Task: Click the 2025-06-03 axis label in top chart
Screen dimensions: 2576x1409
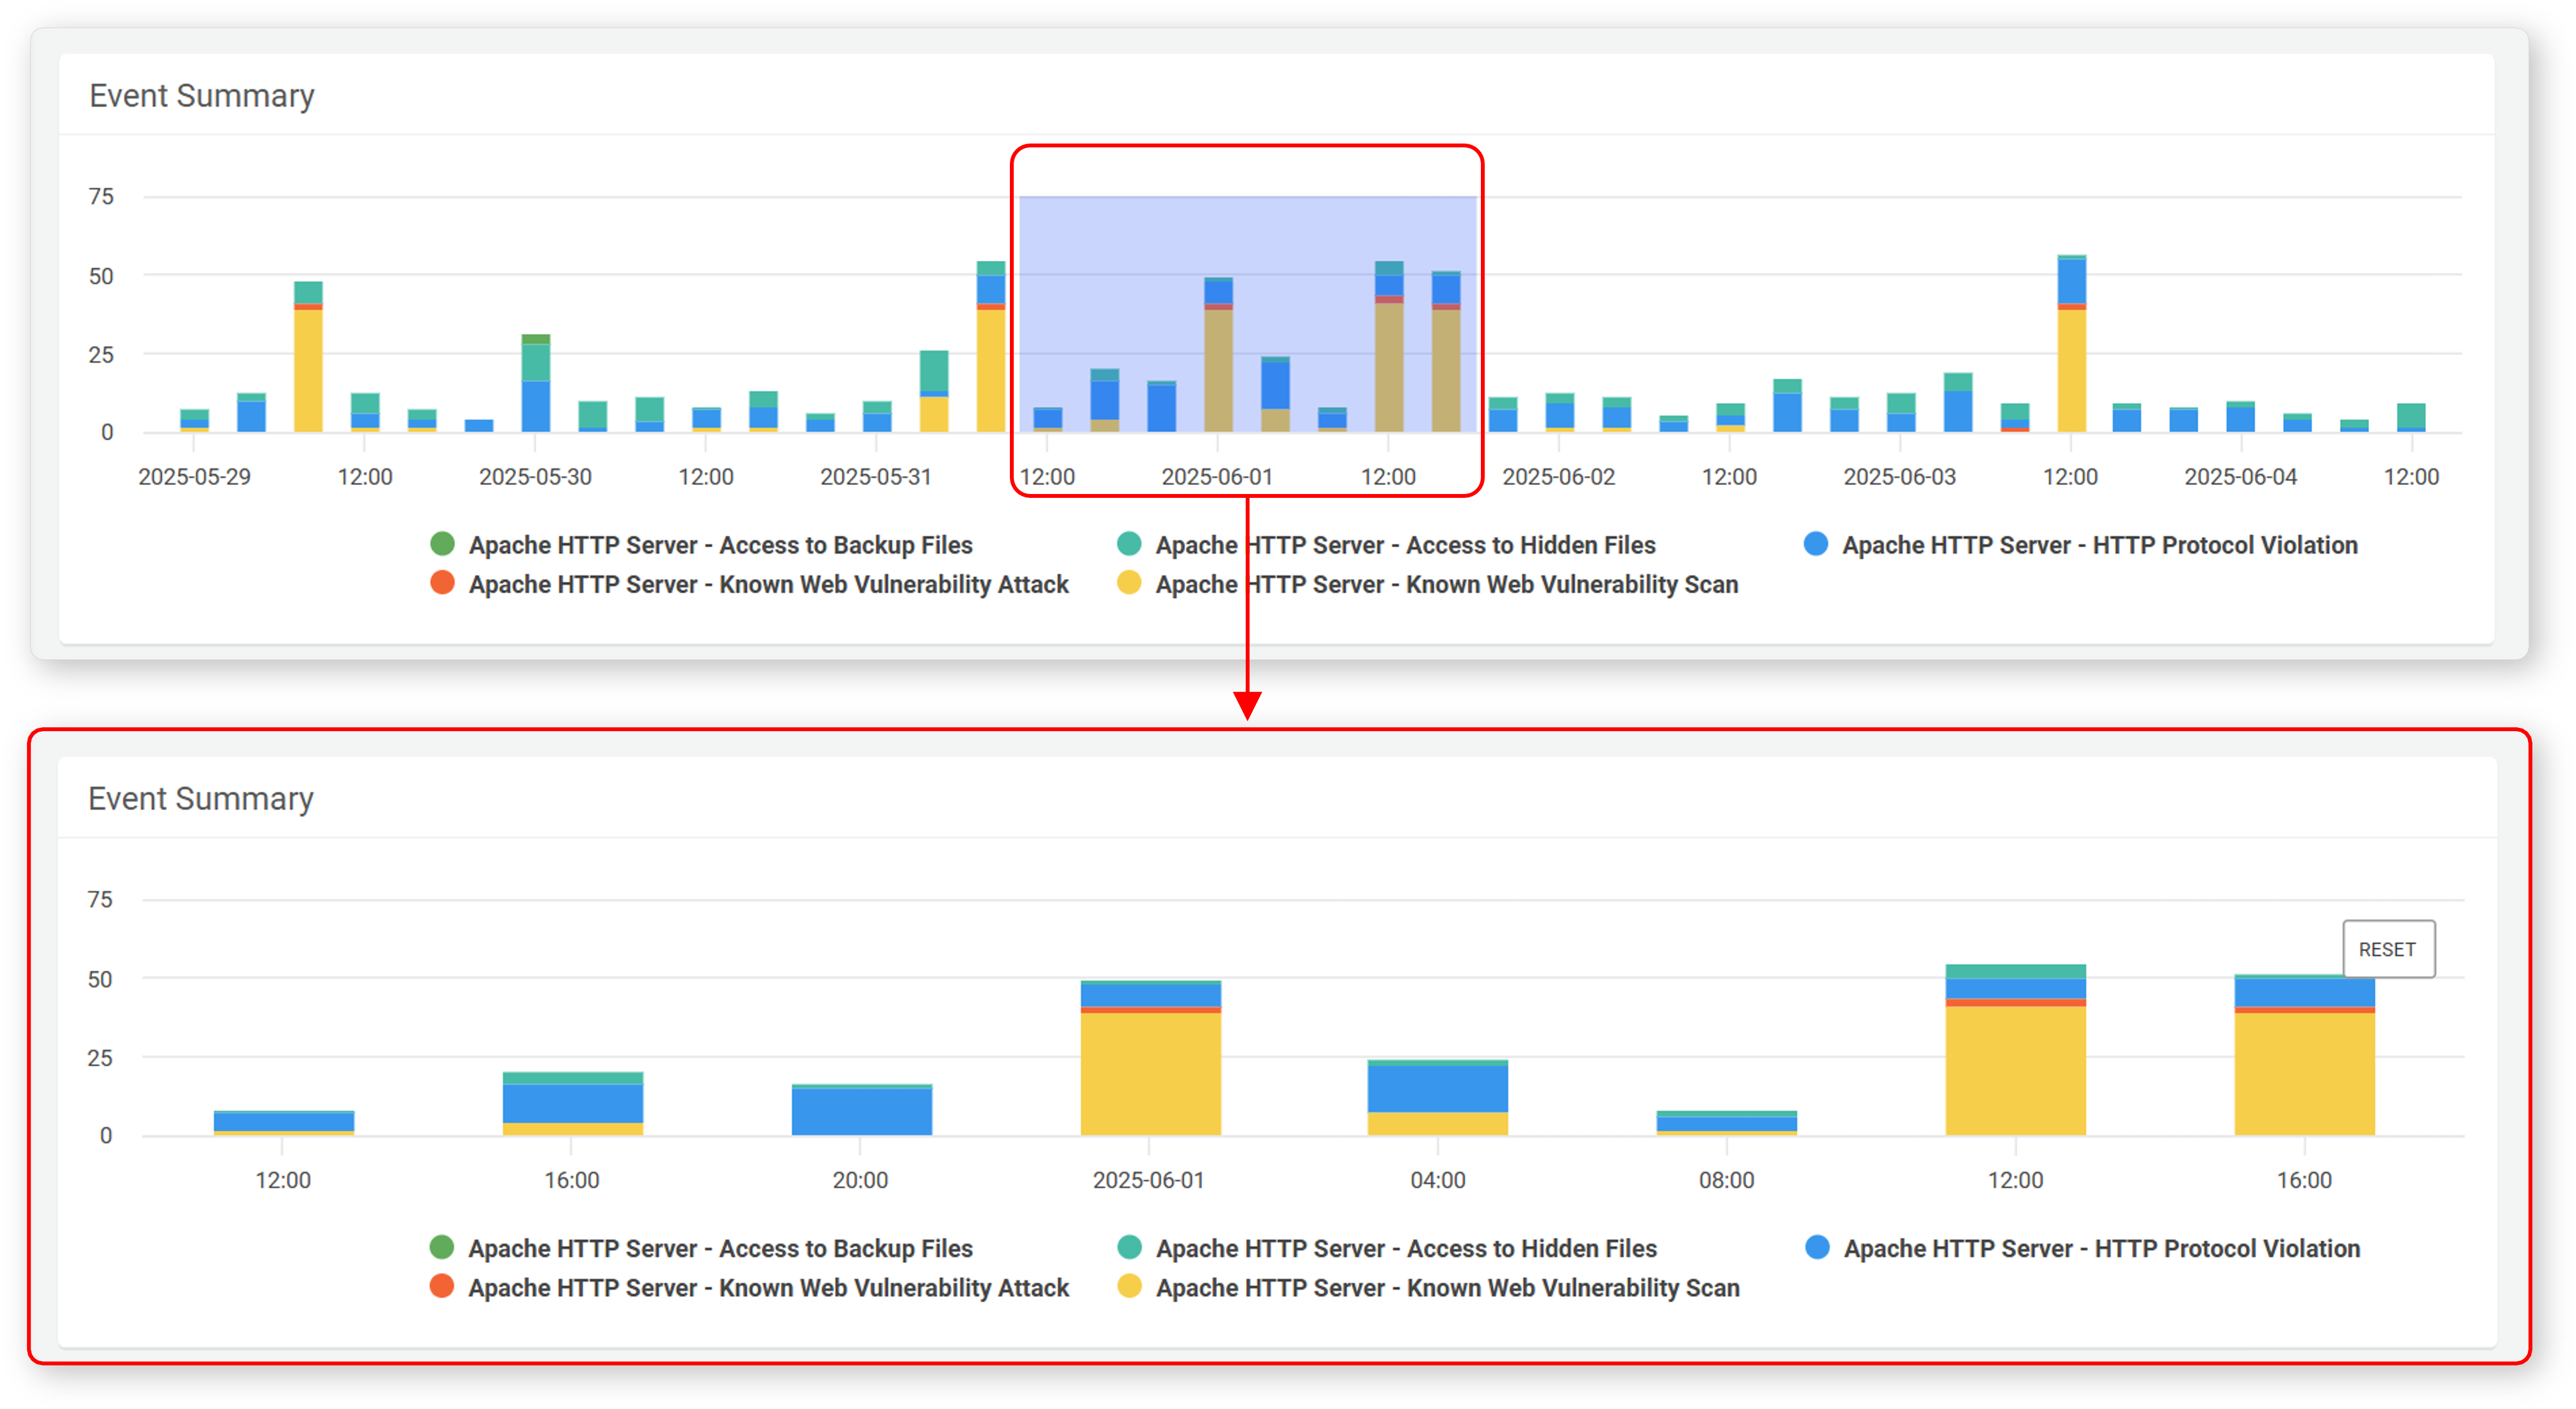Action: click(x=1899, y=477)
